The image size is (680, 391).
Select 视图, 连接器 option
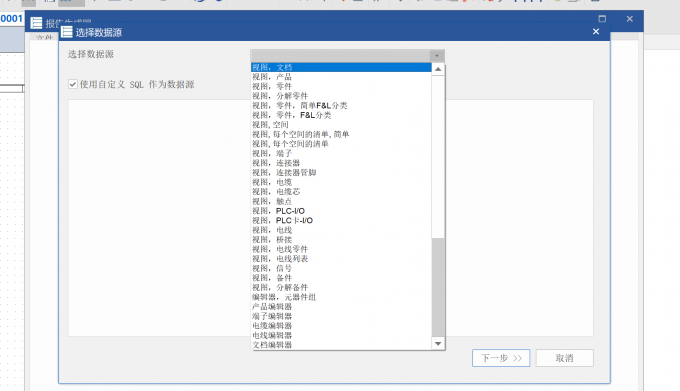point(341,163)
